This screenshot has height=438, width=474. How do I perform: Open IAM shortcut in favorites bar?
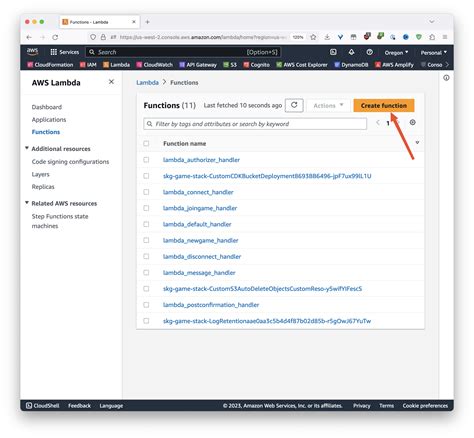88,65
